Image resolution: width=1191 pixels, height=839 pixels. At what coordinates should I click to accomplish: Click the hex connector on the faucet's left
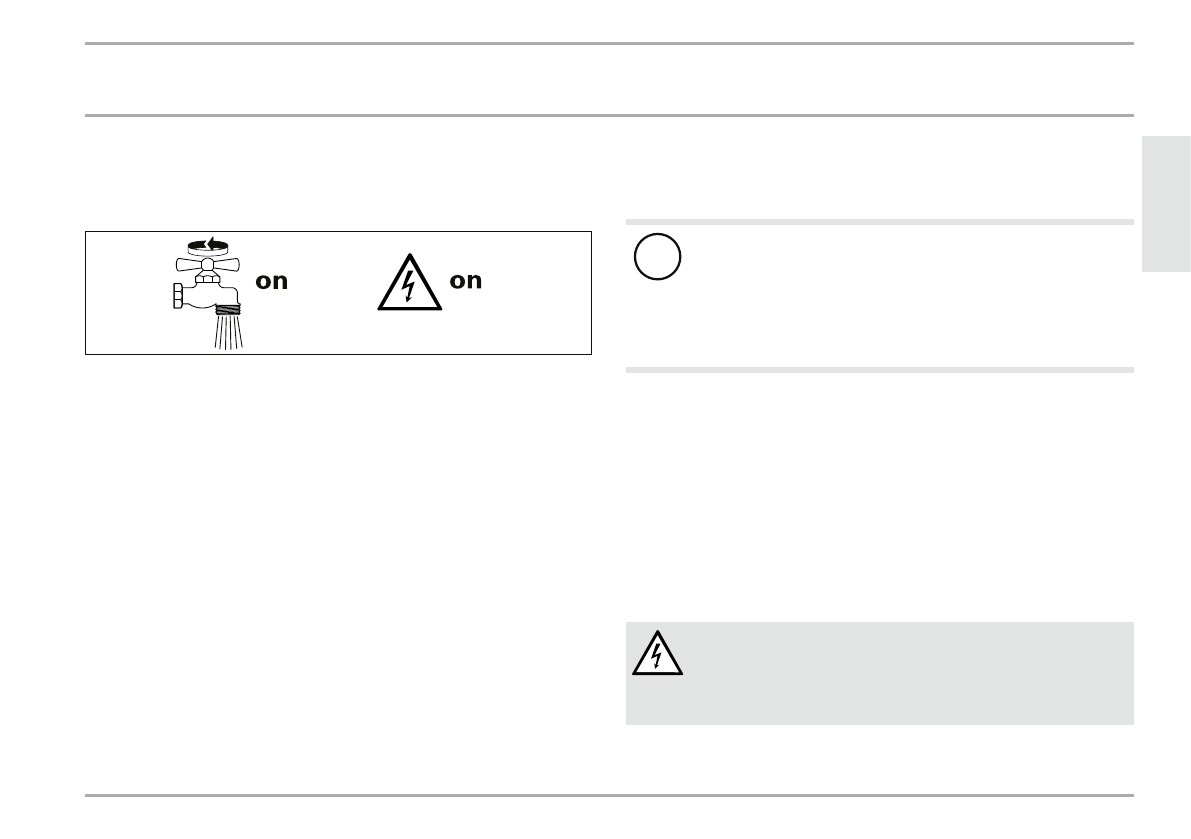[178, 297]
